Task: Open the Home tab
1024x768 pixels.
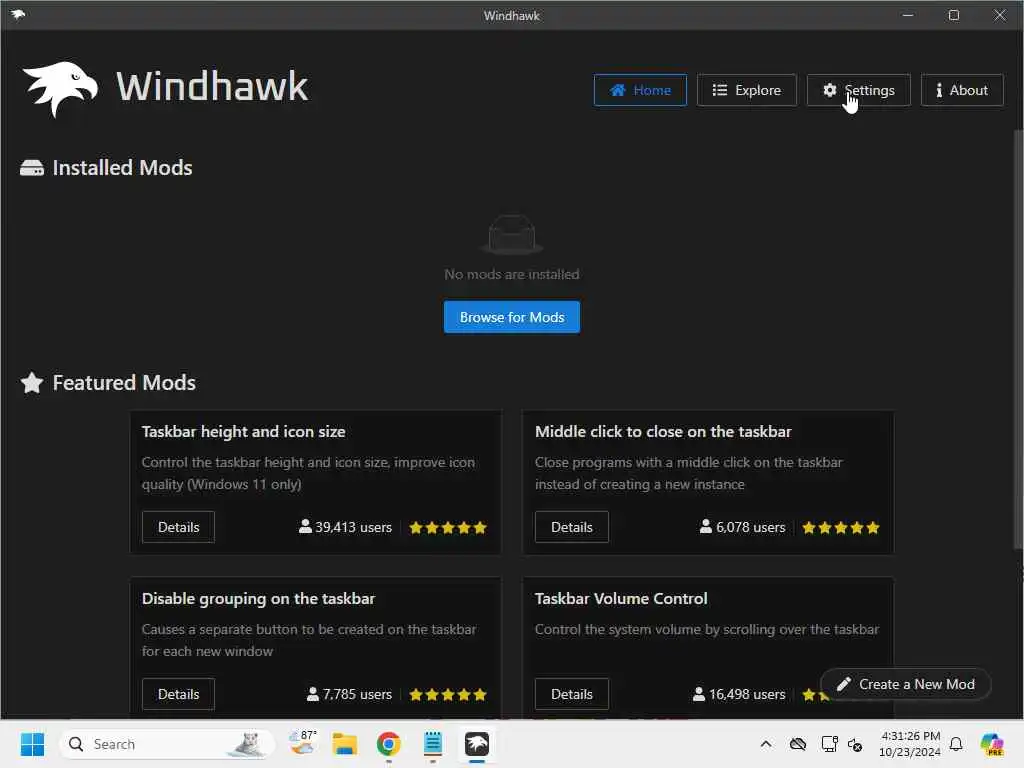Action: coord(640,90)
